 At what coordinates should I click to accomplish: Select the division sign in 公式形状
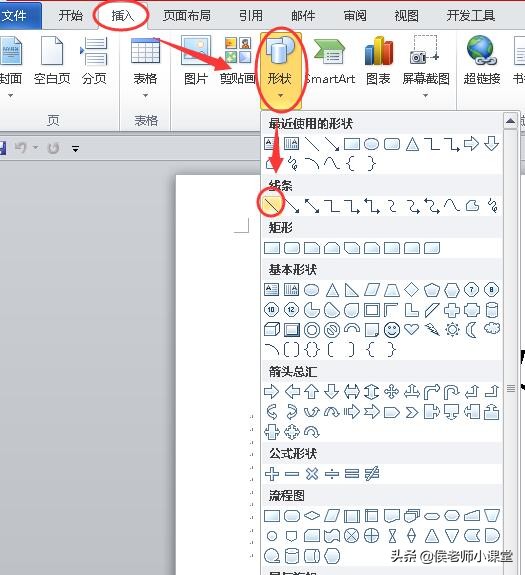[332, 474]
